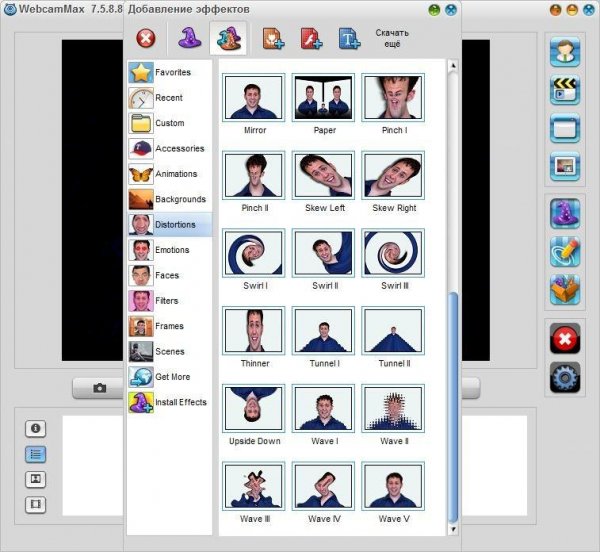Open settings with the gear icon
Image resolution: width=600 pixels, height=552 pixels.
click(x=565, y=378)
